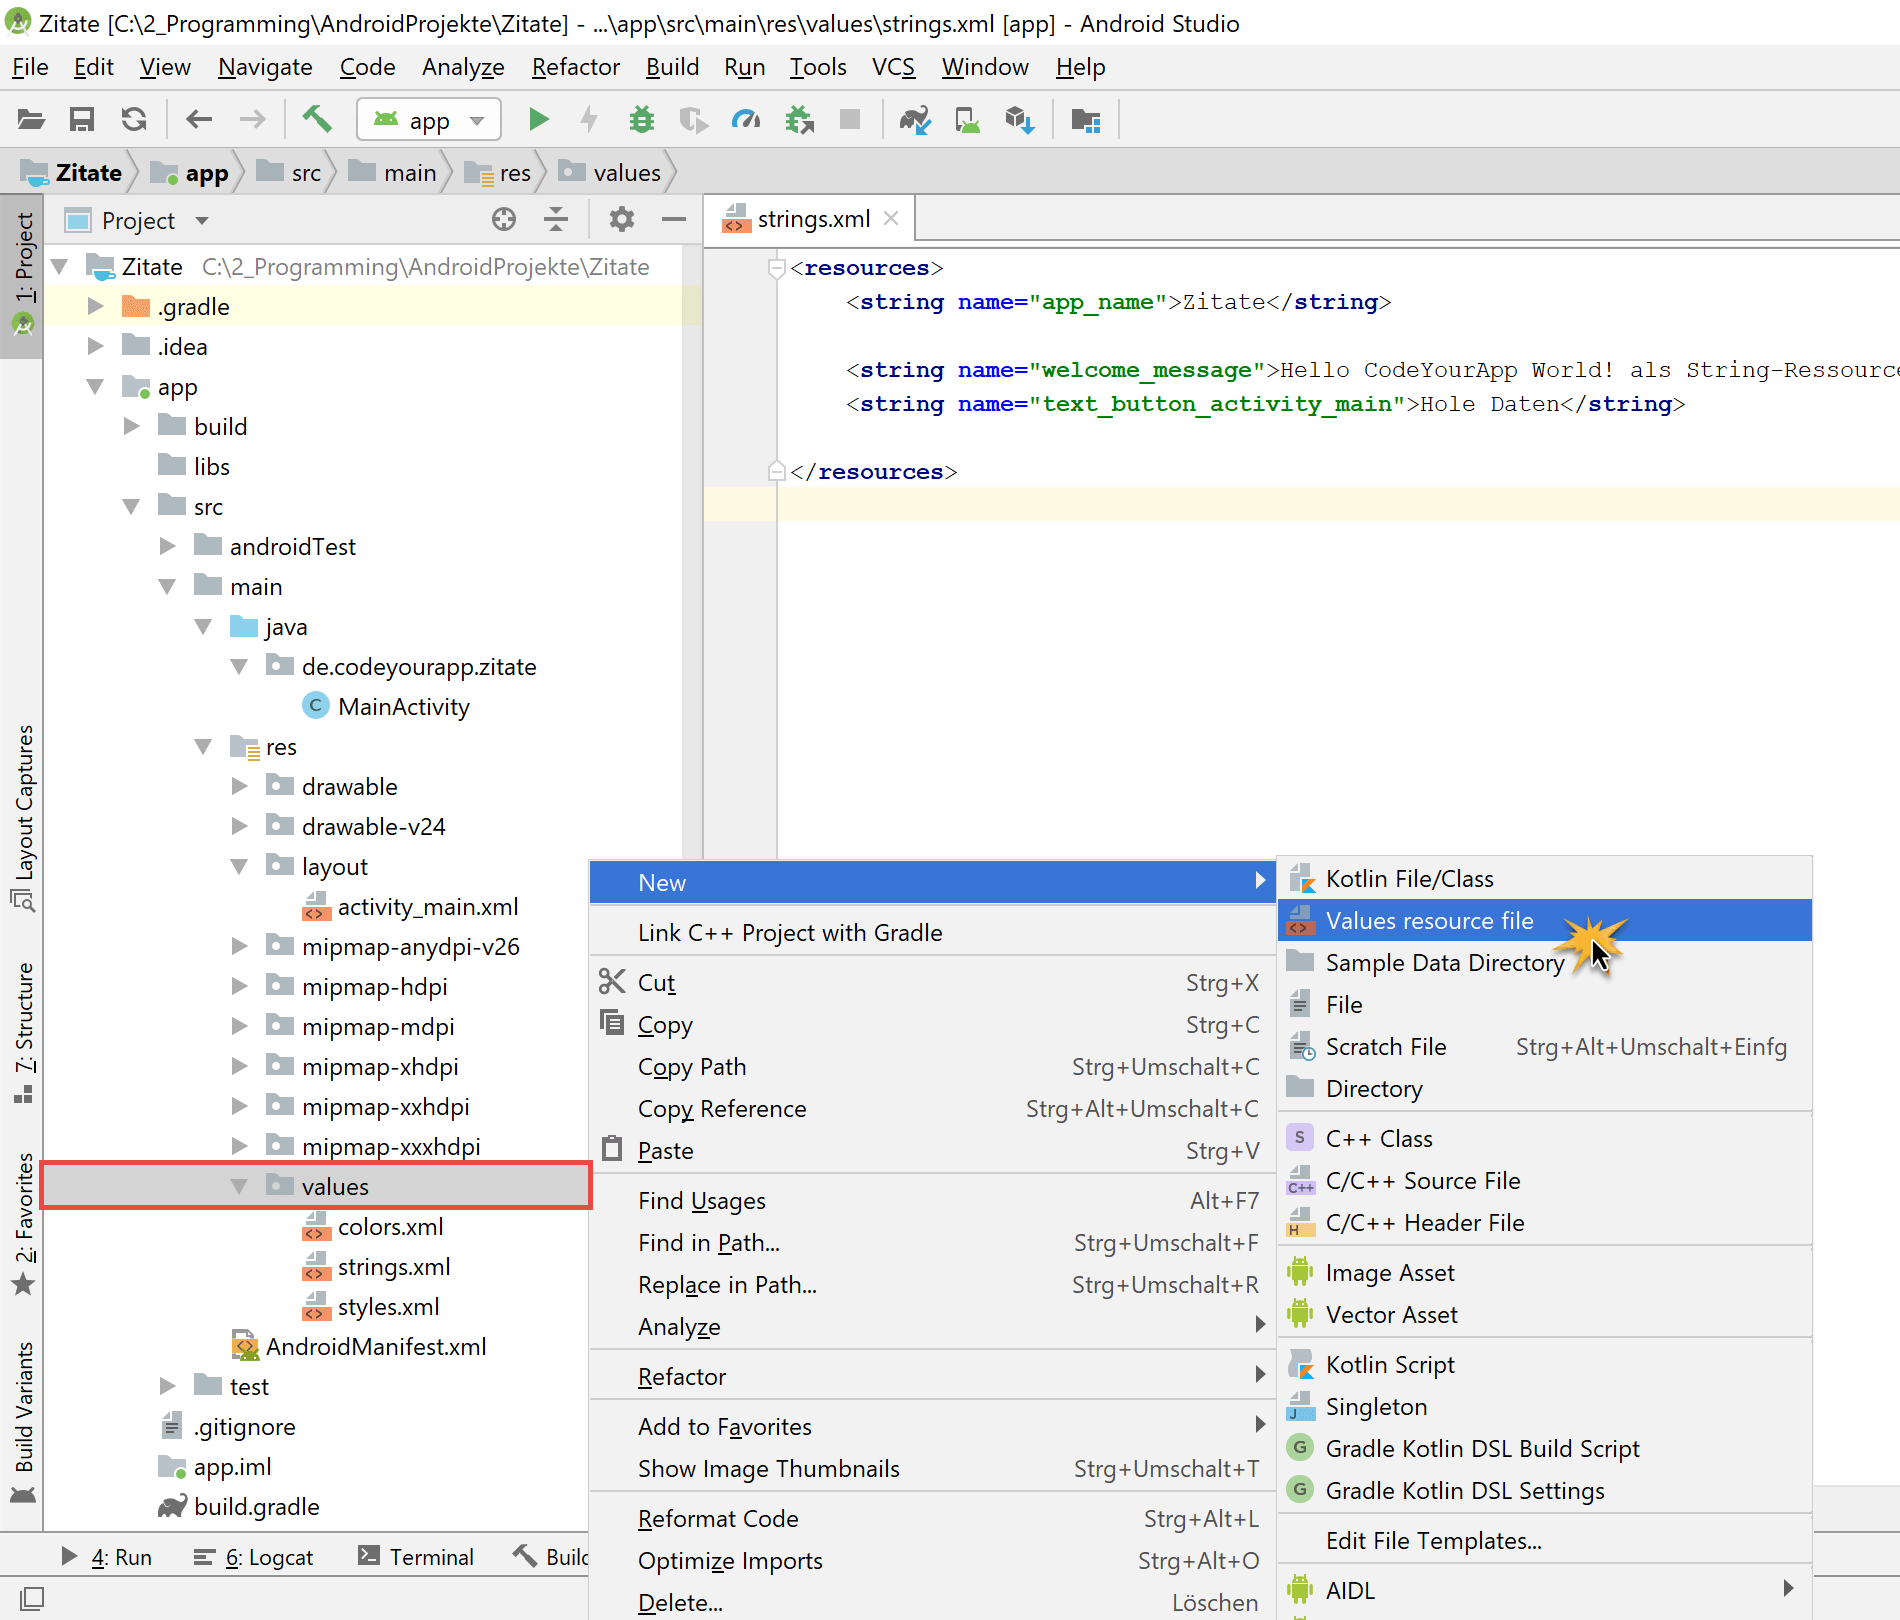The image size is (1900, 1620).
Task: Choose Copy Path from context menu
Action: (x=932, y=1067)
